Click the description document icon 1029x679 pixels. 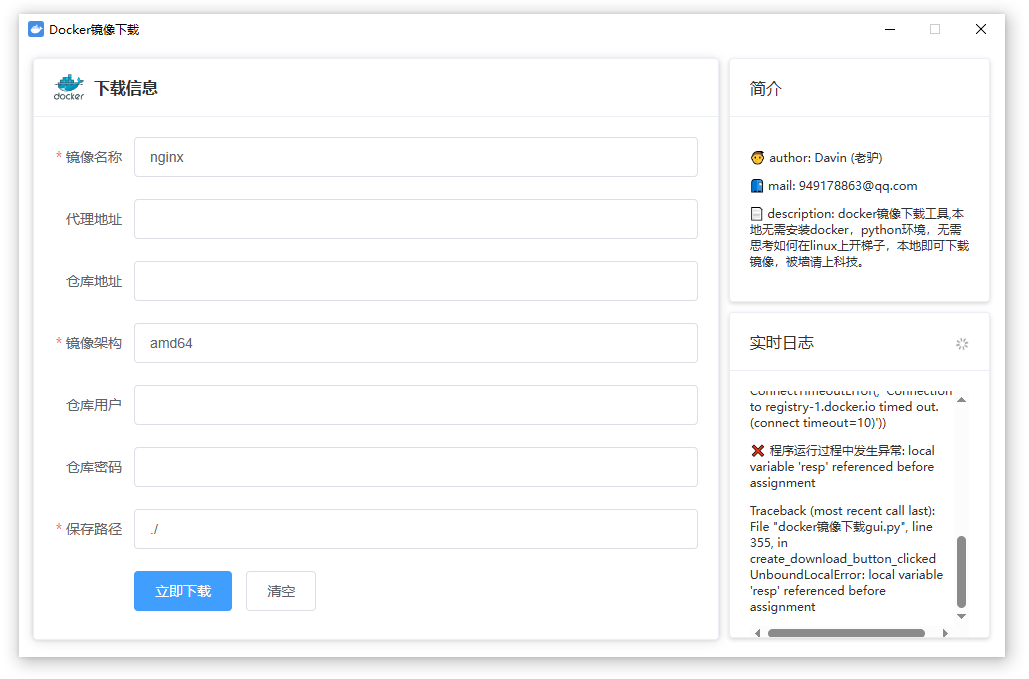click(757, 214)
